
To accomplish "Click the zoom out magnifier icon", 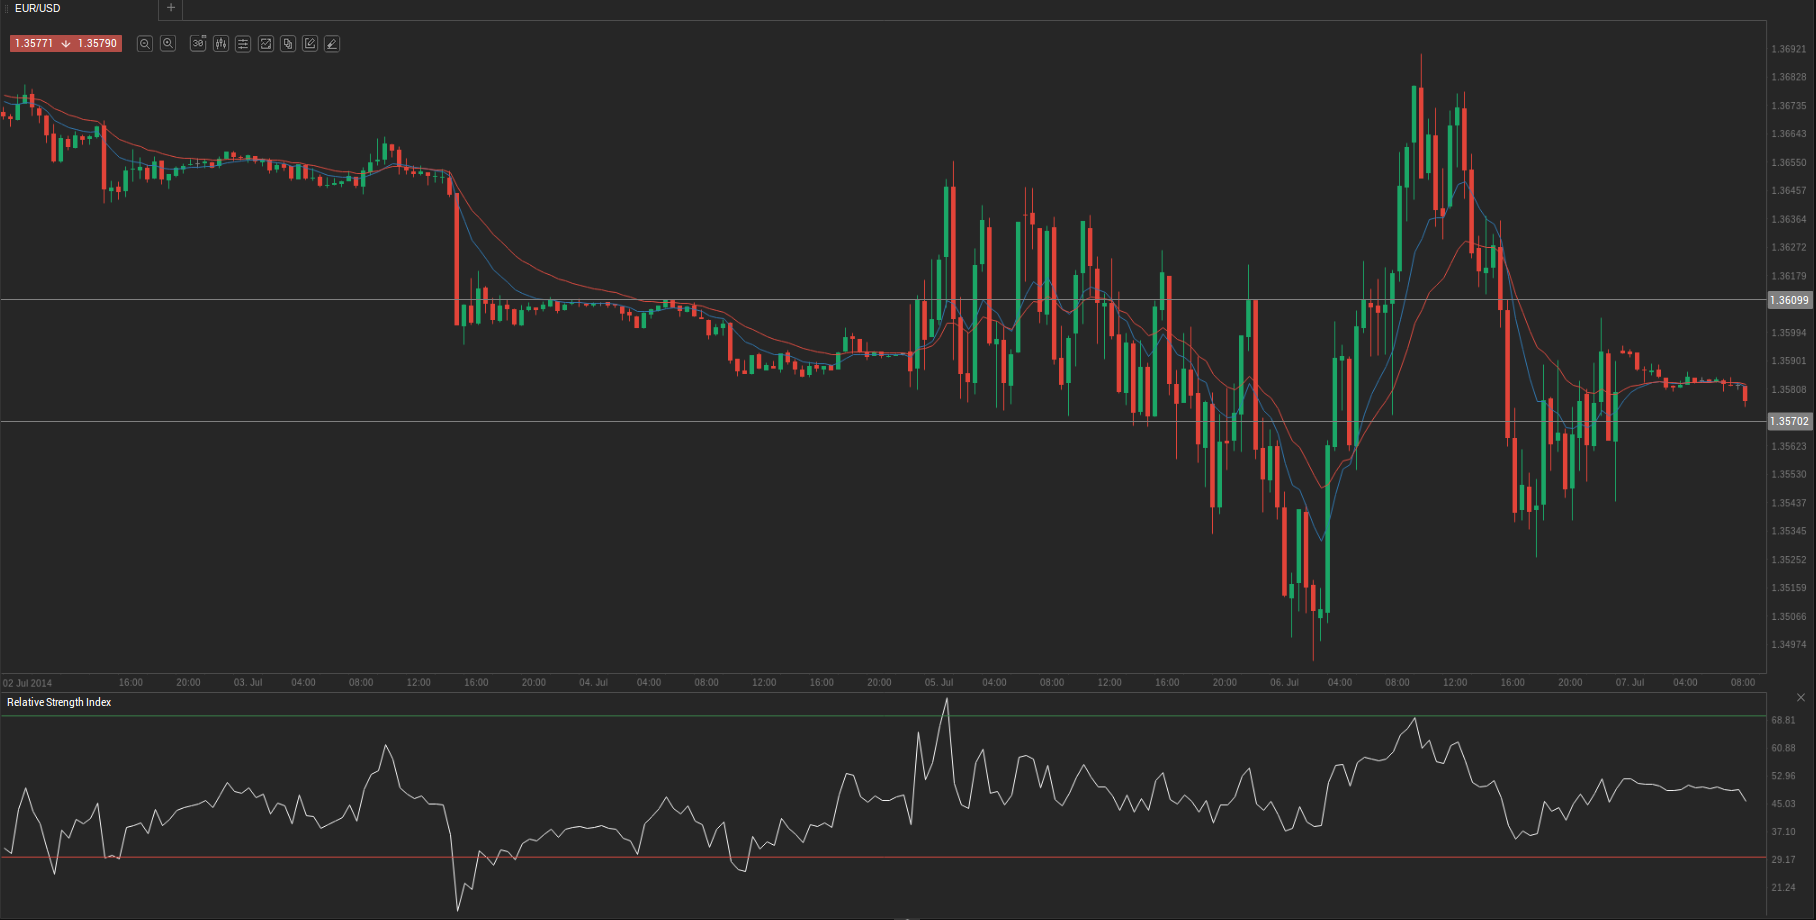I will tap(145, 44).
